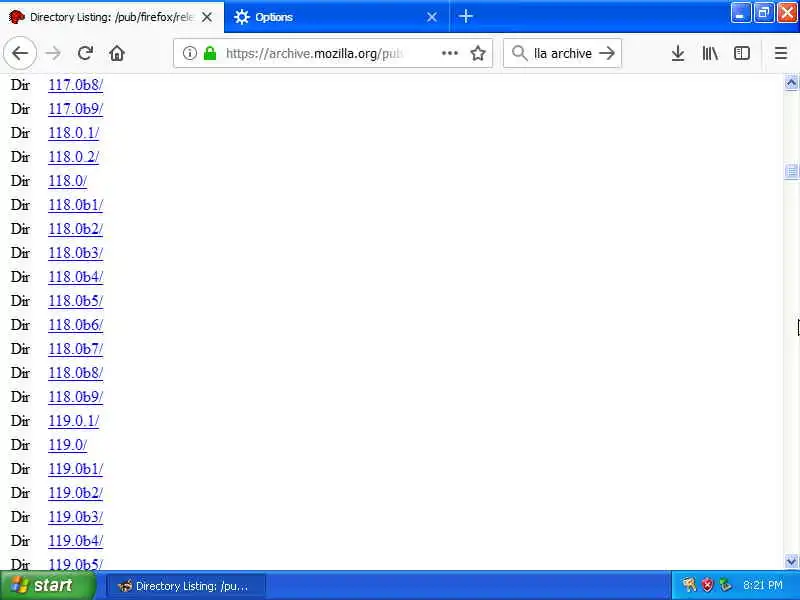Open the Library menu
The height and width of the screenshot is (600, 800).
point(710,53)
